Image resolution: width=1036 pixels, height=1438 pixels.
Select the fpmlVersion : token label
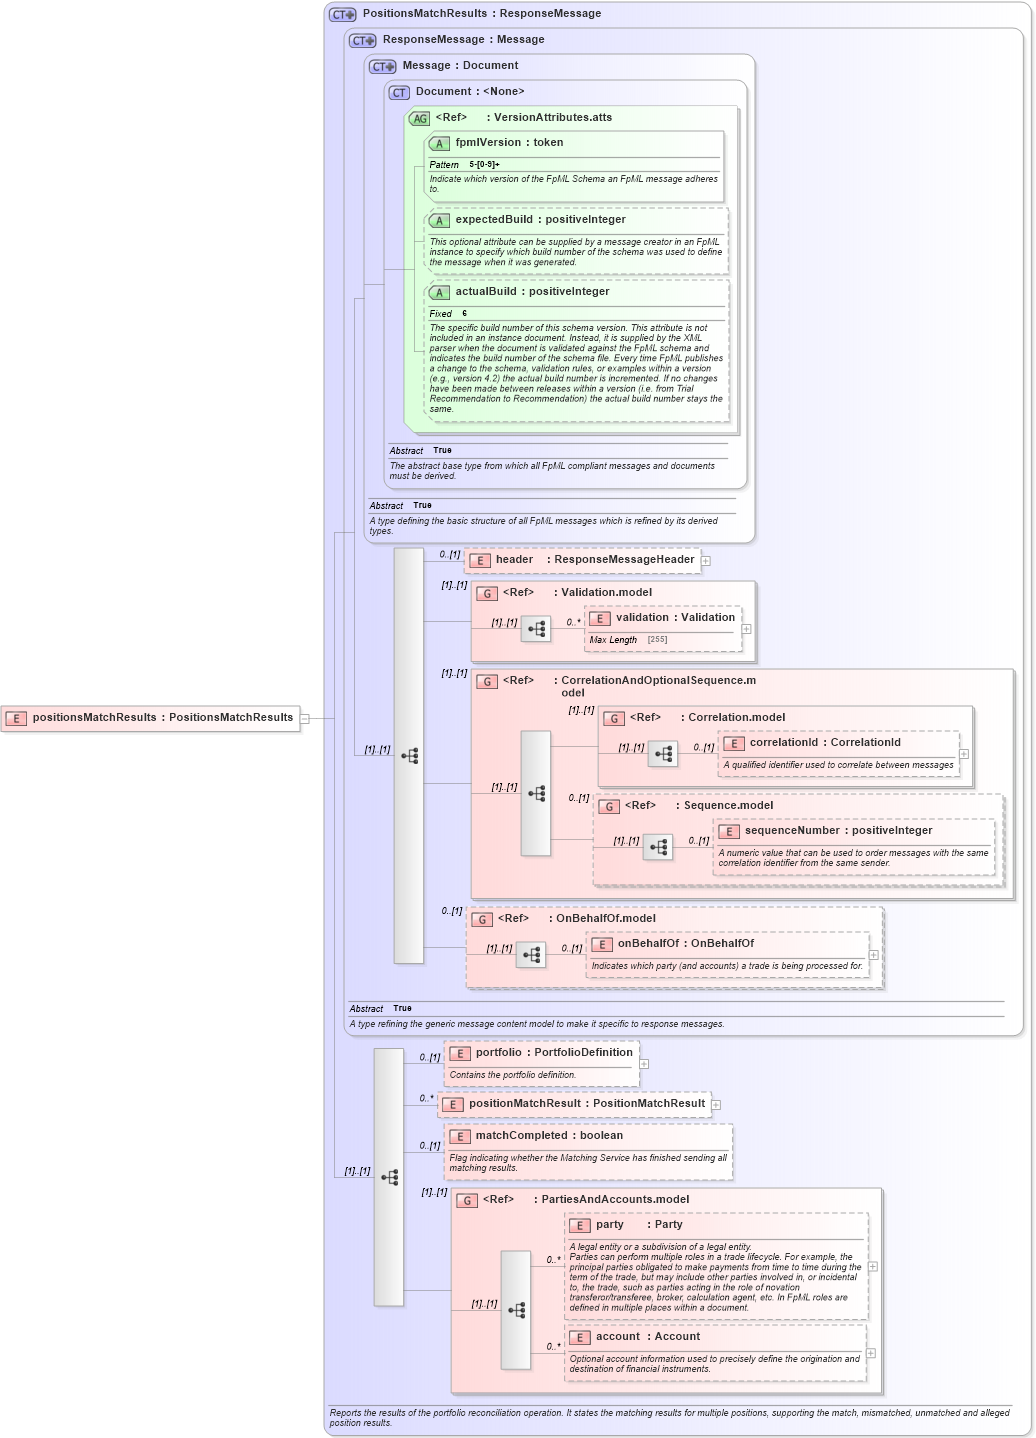coord(509,143)
